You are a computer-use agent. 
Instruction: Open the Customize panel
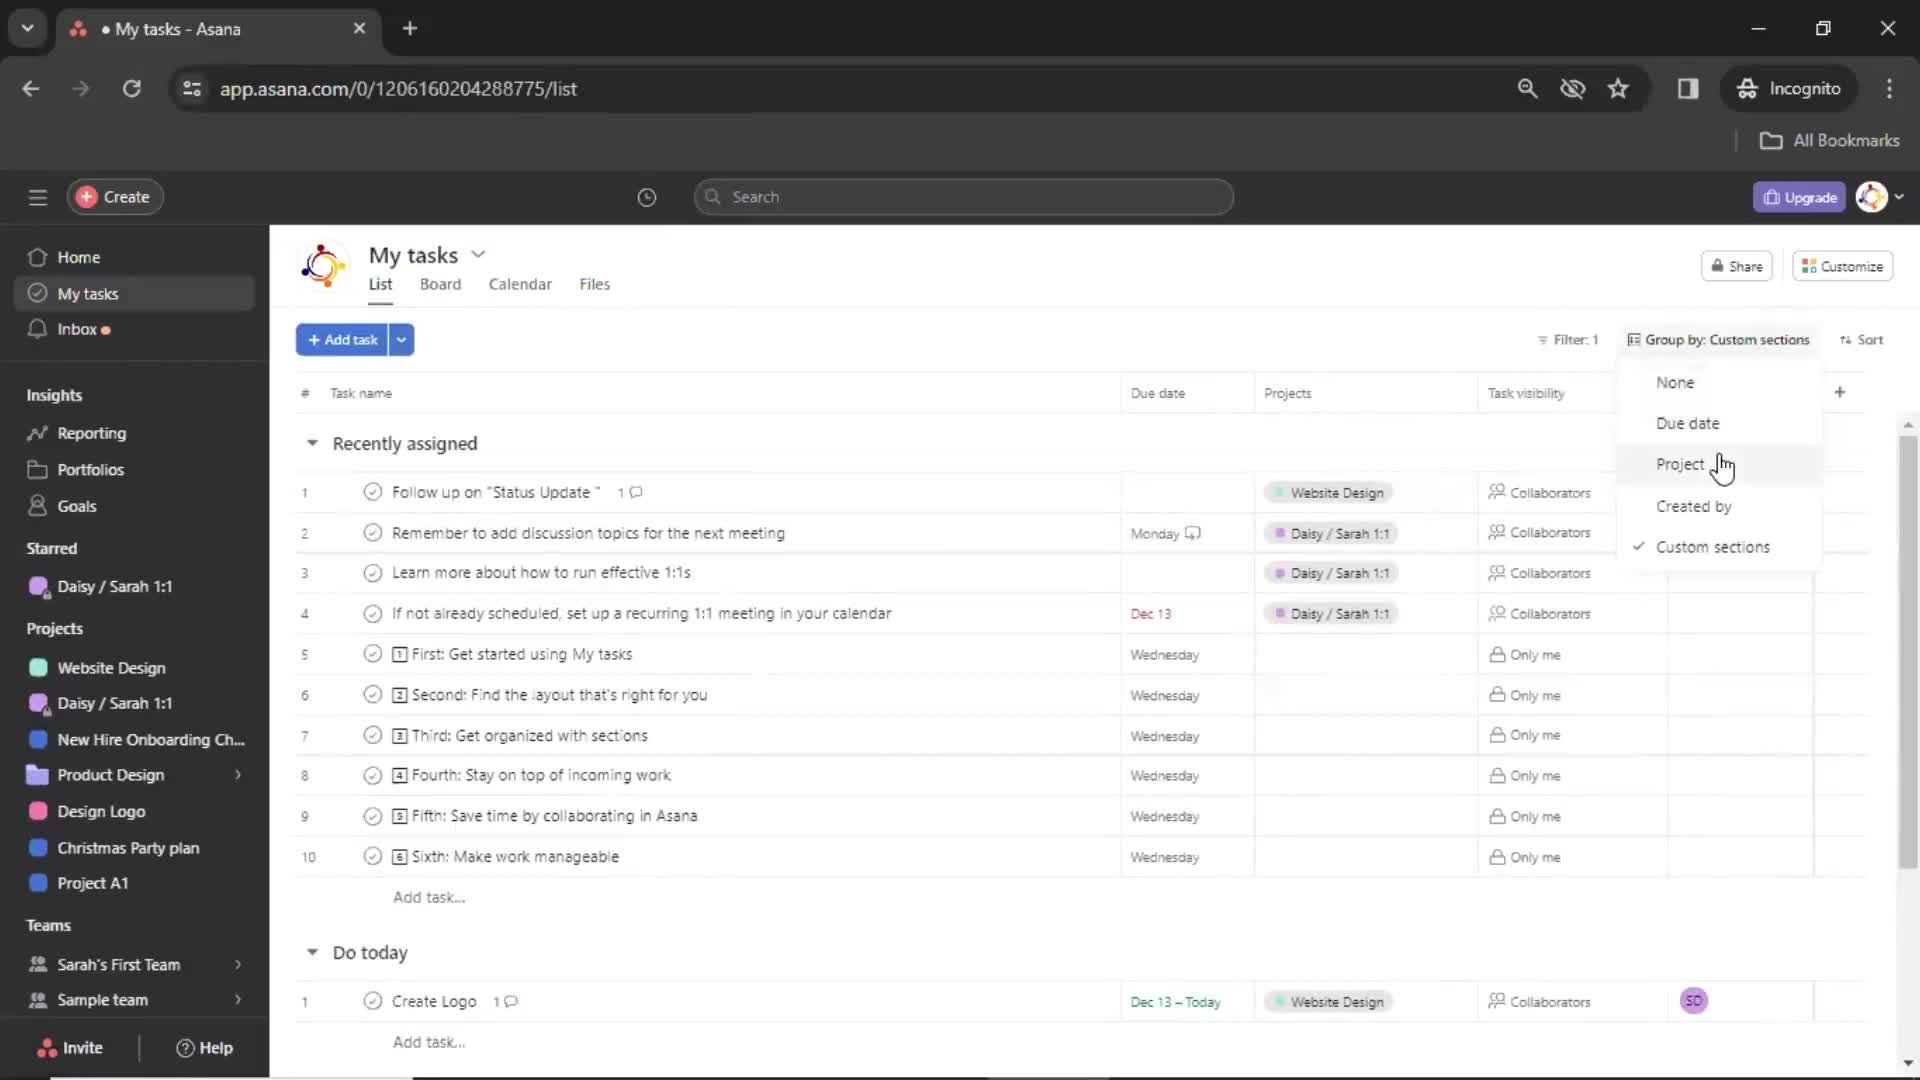pos(1842,266)
